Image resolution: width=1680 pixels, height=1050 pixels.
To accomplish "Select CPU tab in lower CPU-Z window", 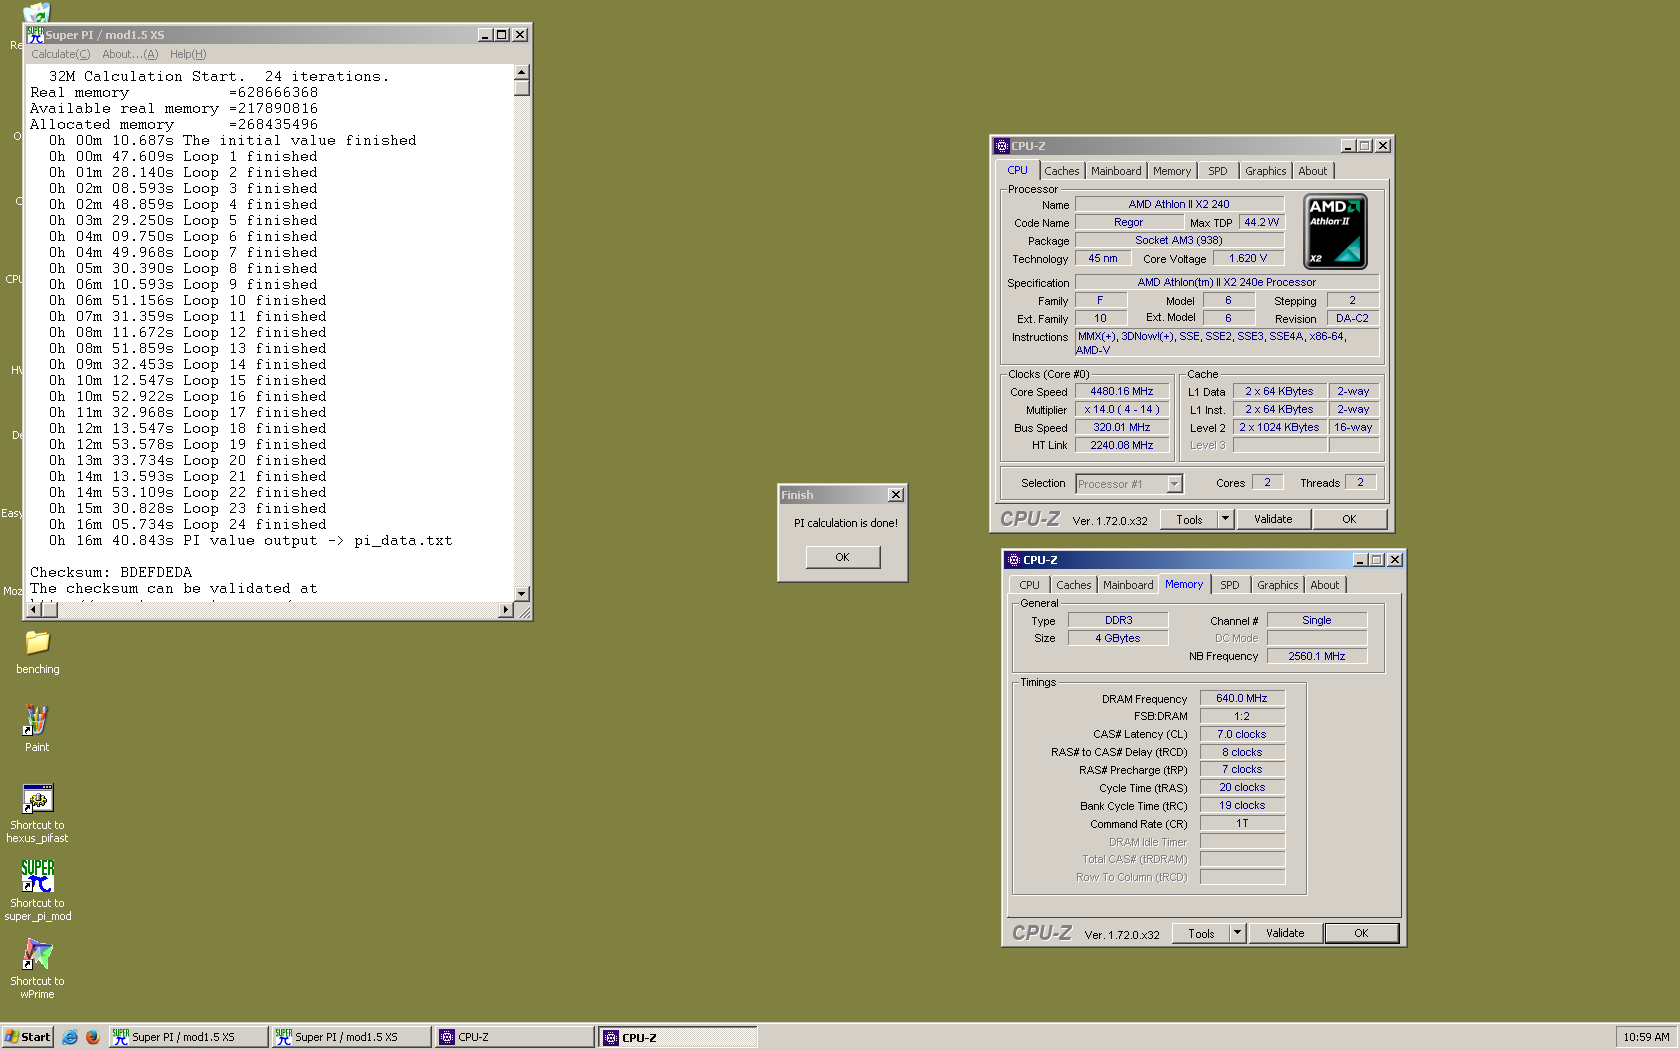I will coord(1029,585).
